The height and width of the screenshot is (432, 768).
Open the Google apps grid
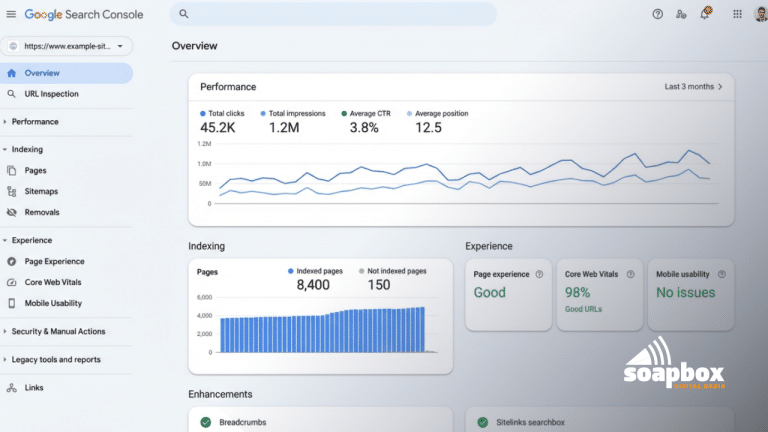click(737, 14)
